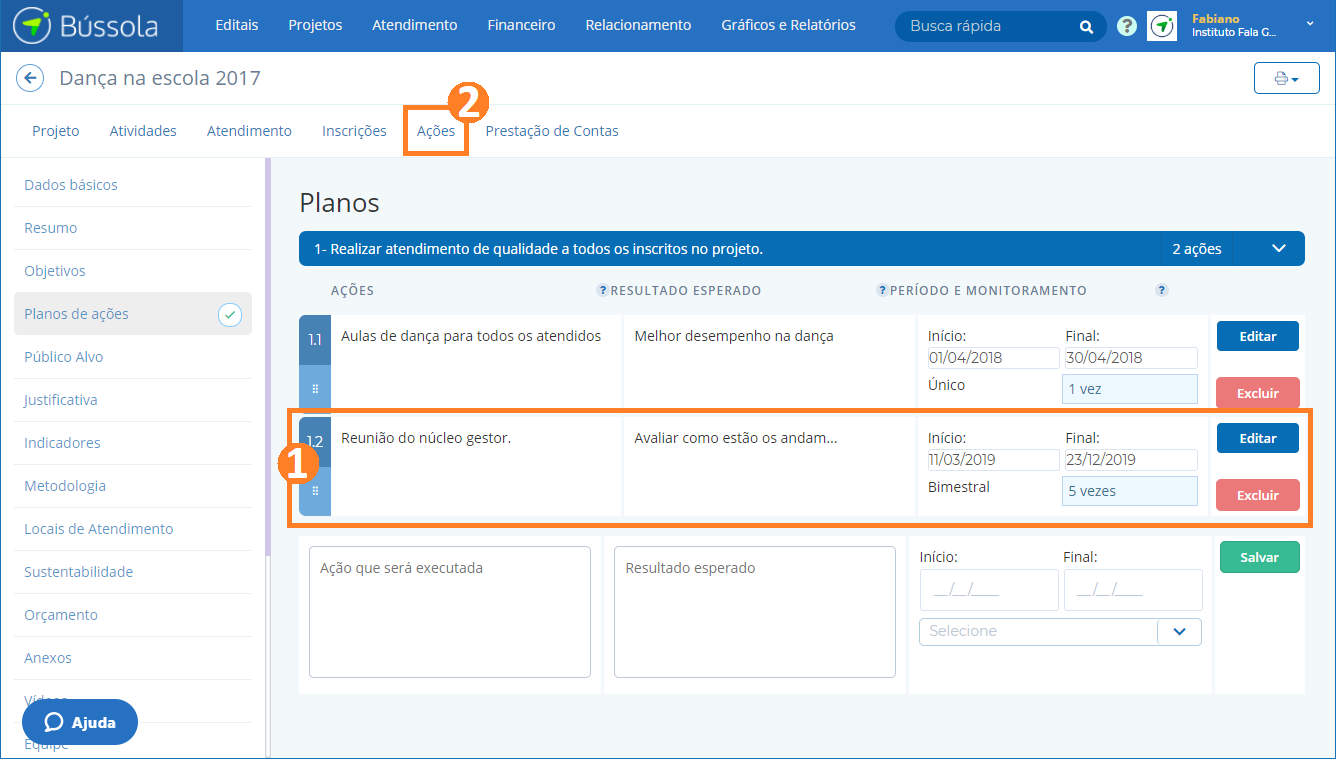Select Planos de ações in sidebar
Screen dimensions: 1336x759
click(133, 314)
